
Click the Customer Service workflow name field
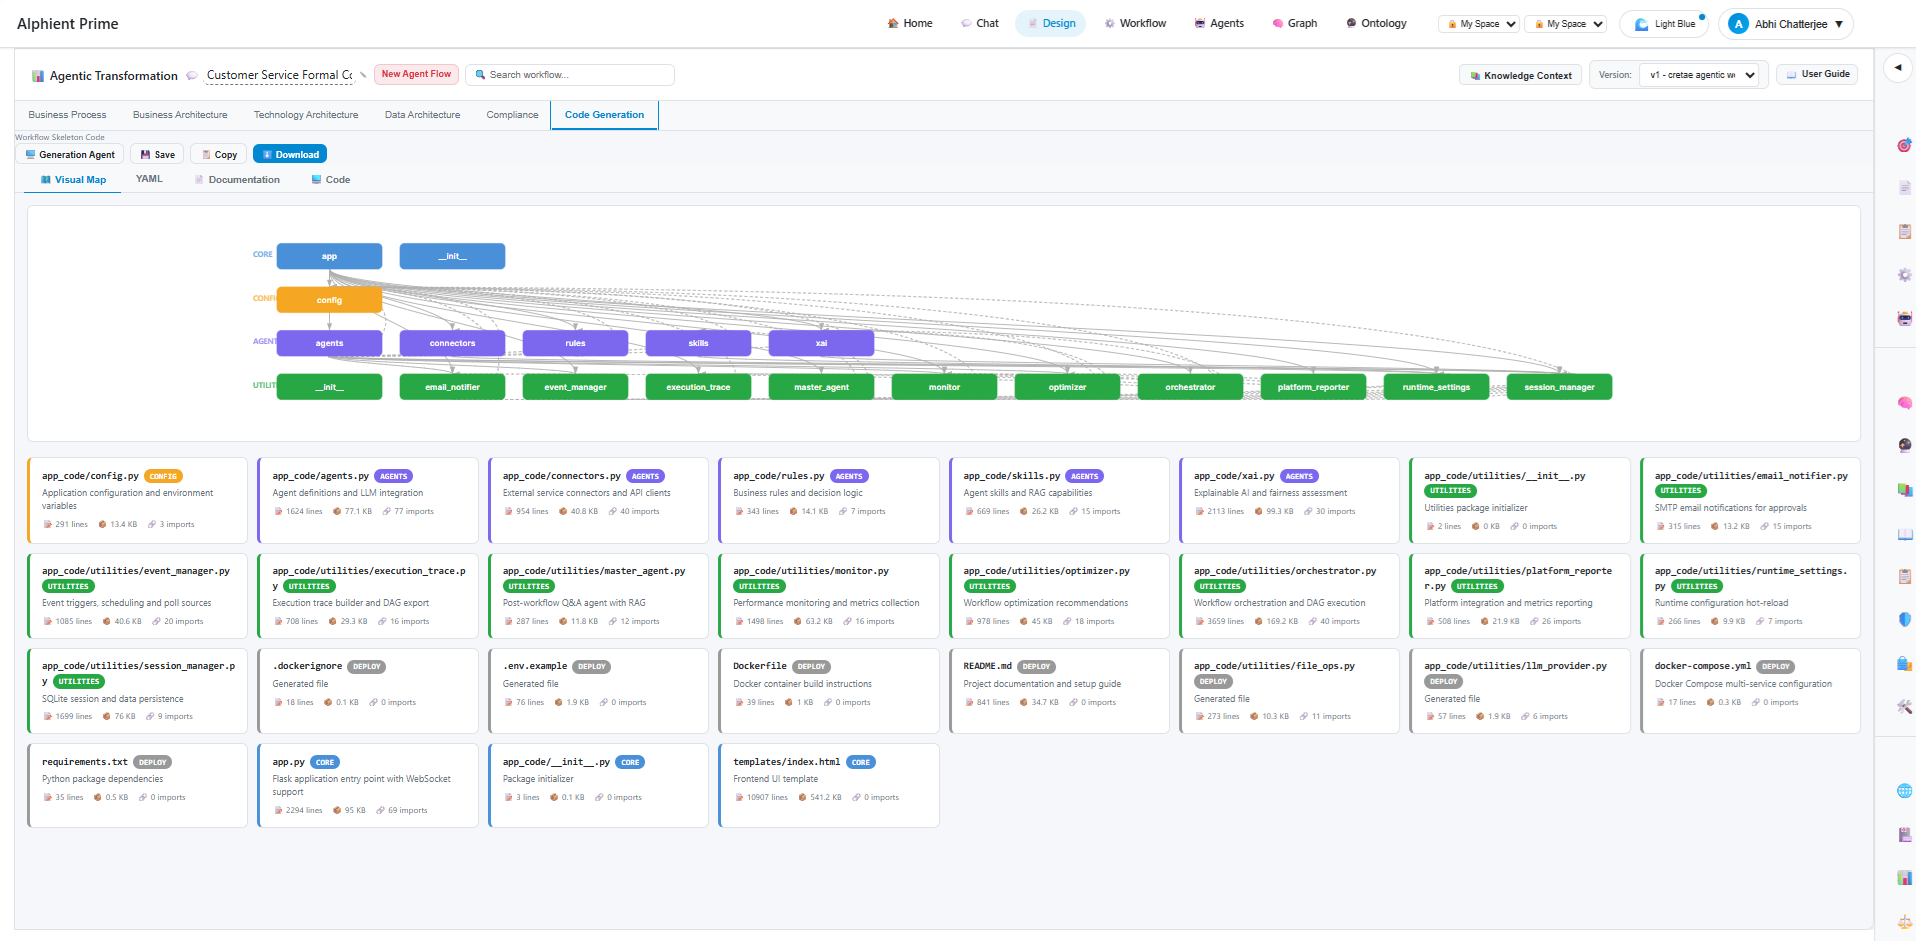pyautogui.click(x=280, y=75)
